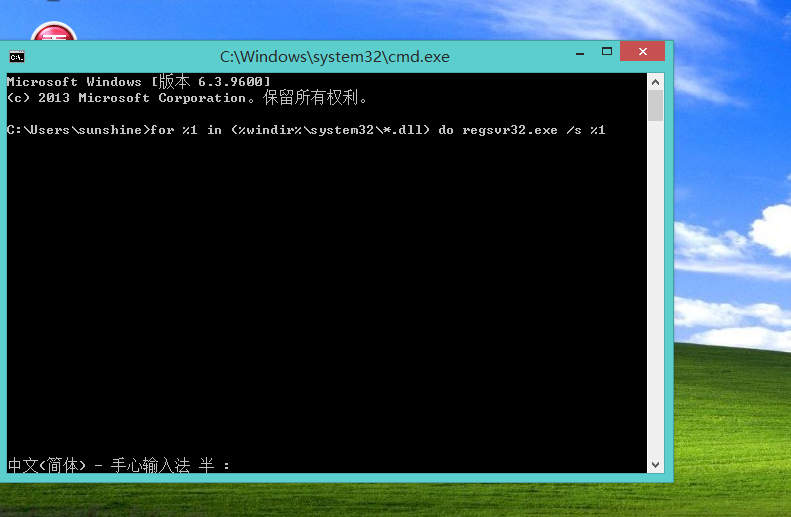Click the scrollbar up arrow
The height and width of the screenshot is (517, 791).
655,82
